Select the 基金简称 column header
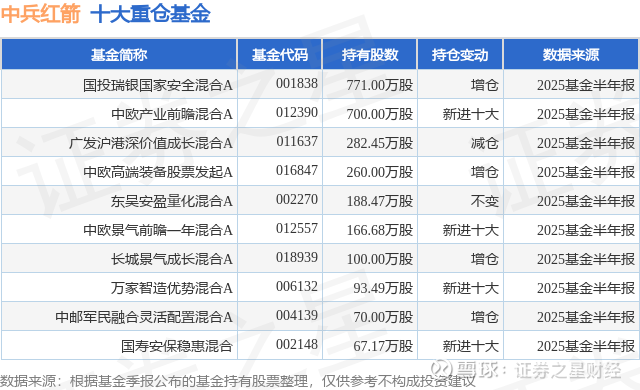The height and width of the screenshot is (390, 640). pyautogui.click(x=119, y=55)
